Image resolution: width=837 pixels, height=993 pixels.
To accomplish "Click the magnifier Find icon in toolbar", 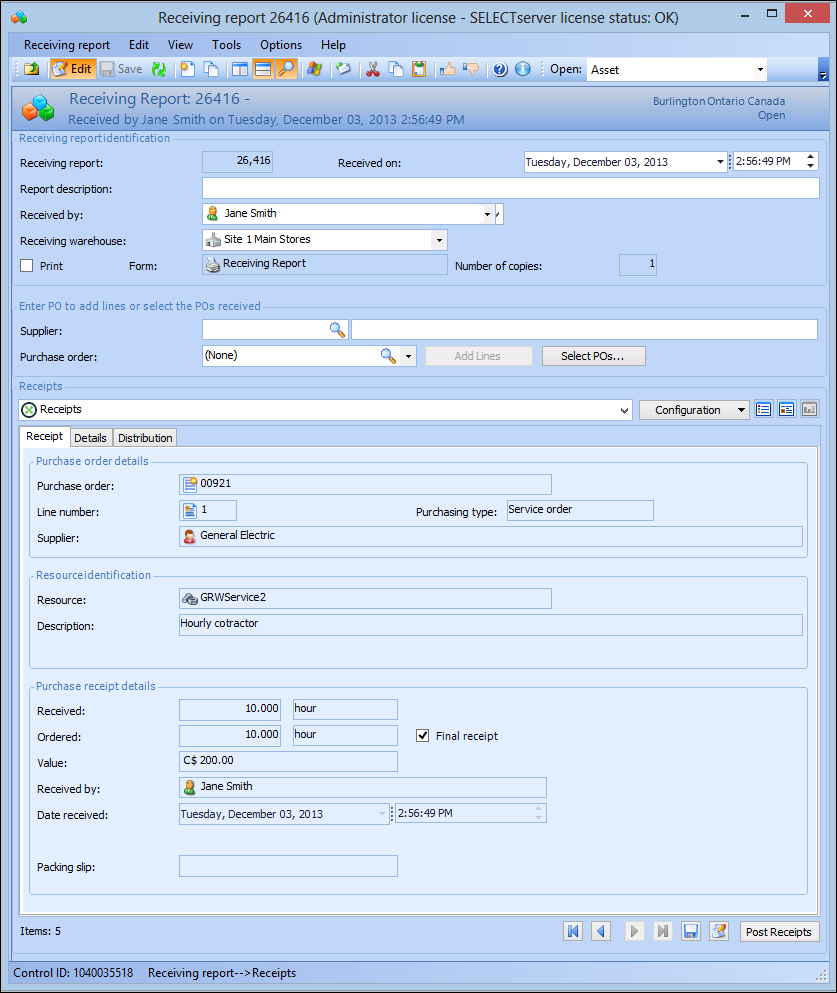I will 286,69.
